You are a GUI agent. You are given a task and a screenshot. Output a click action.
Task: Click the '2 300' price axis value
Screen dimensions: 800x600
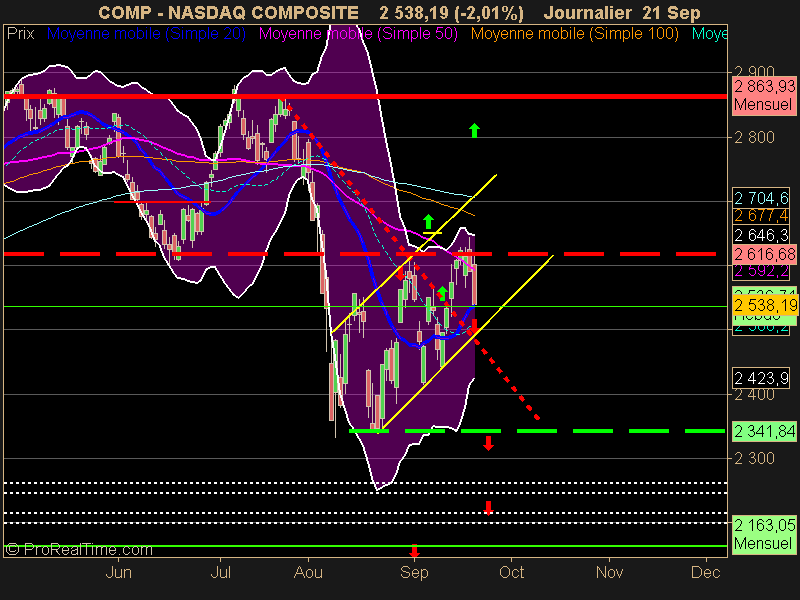[x=754, y=458]
